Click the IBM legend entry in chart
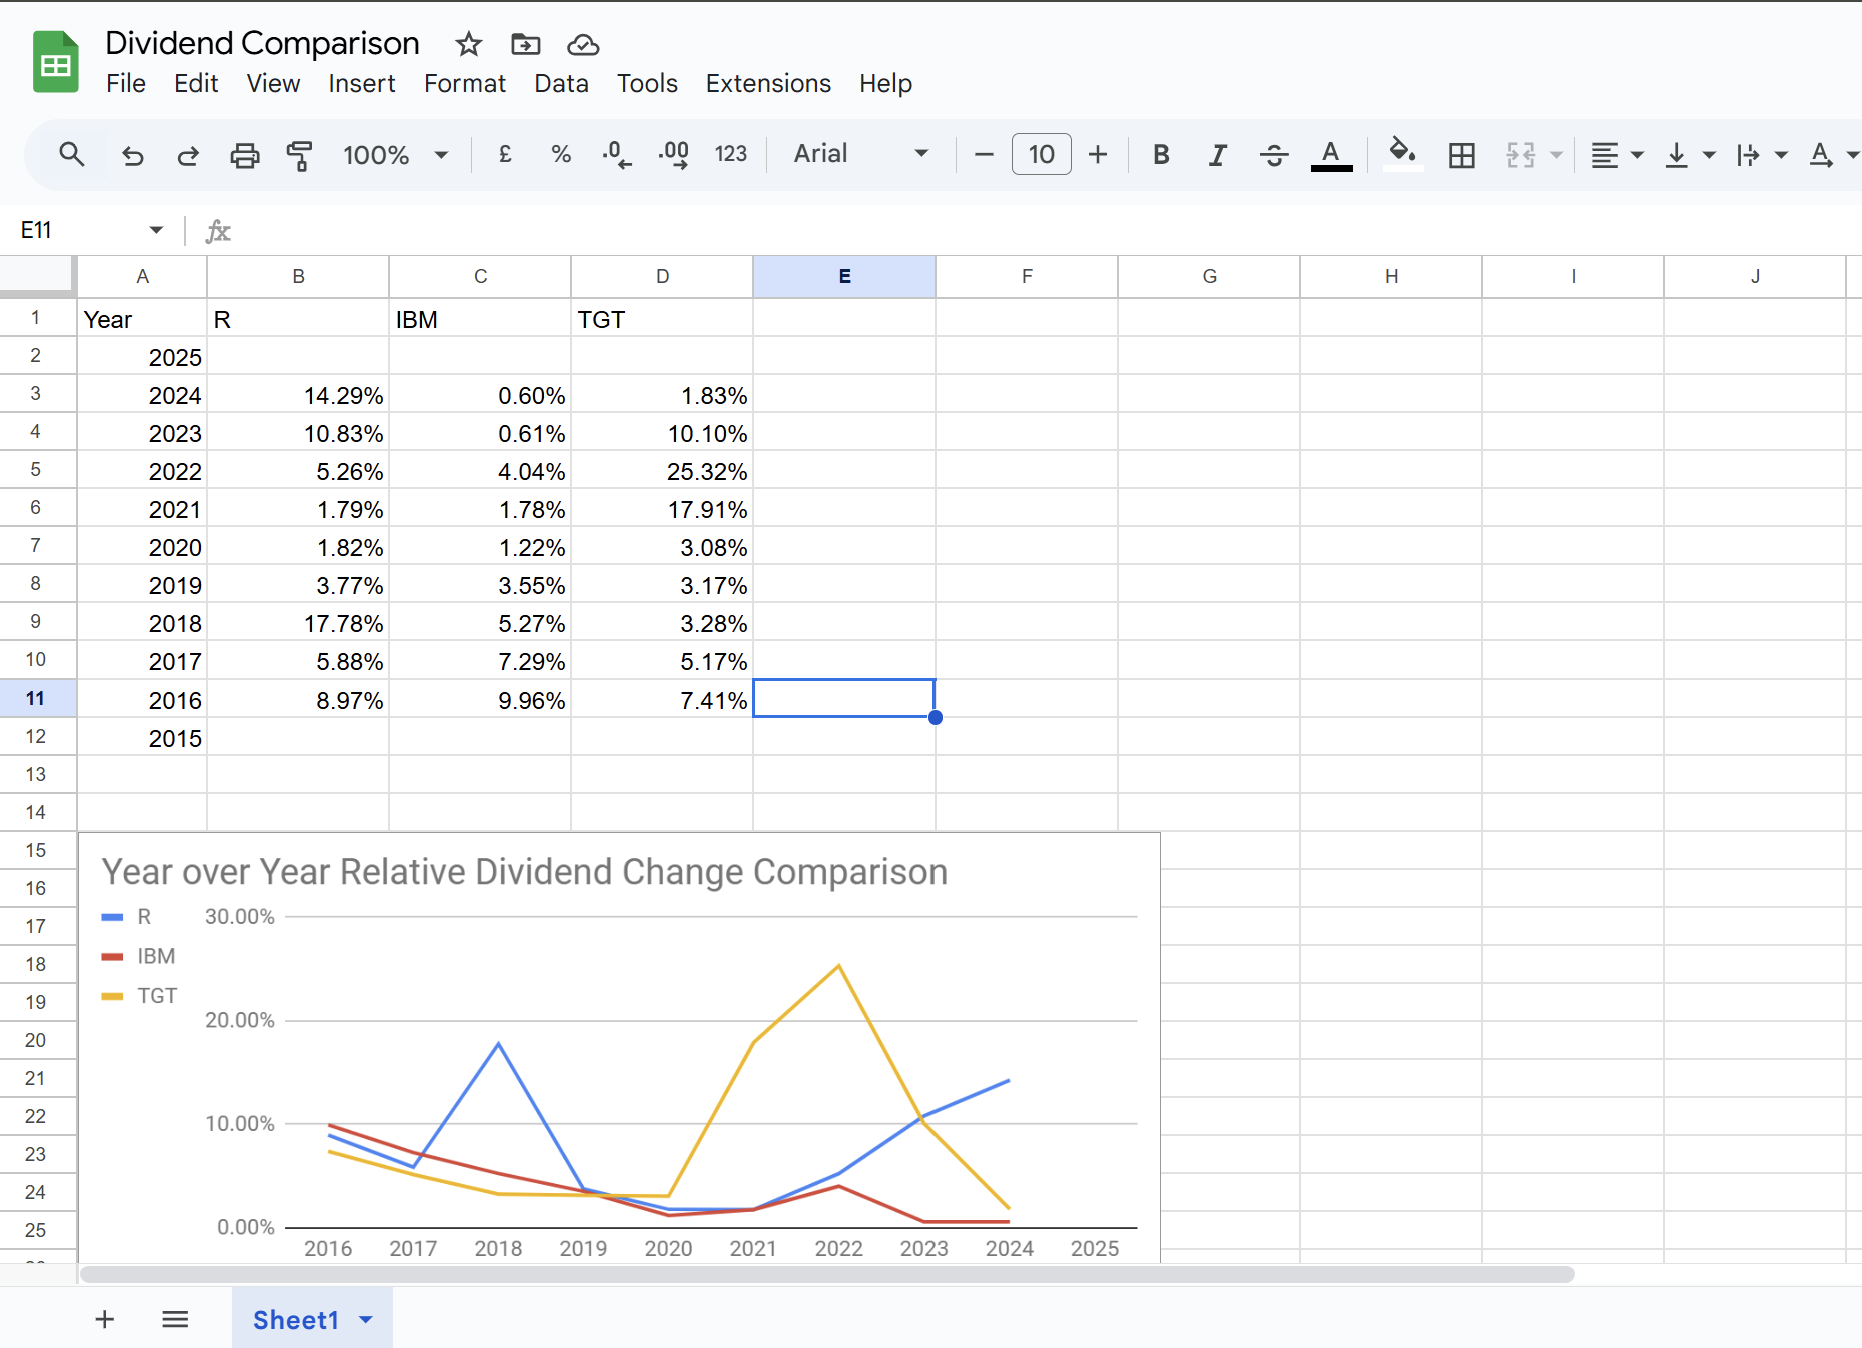 pos(139,956)
